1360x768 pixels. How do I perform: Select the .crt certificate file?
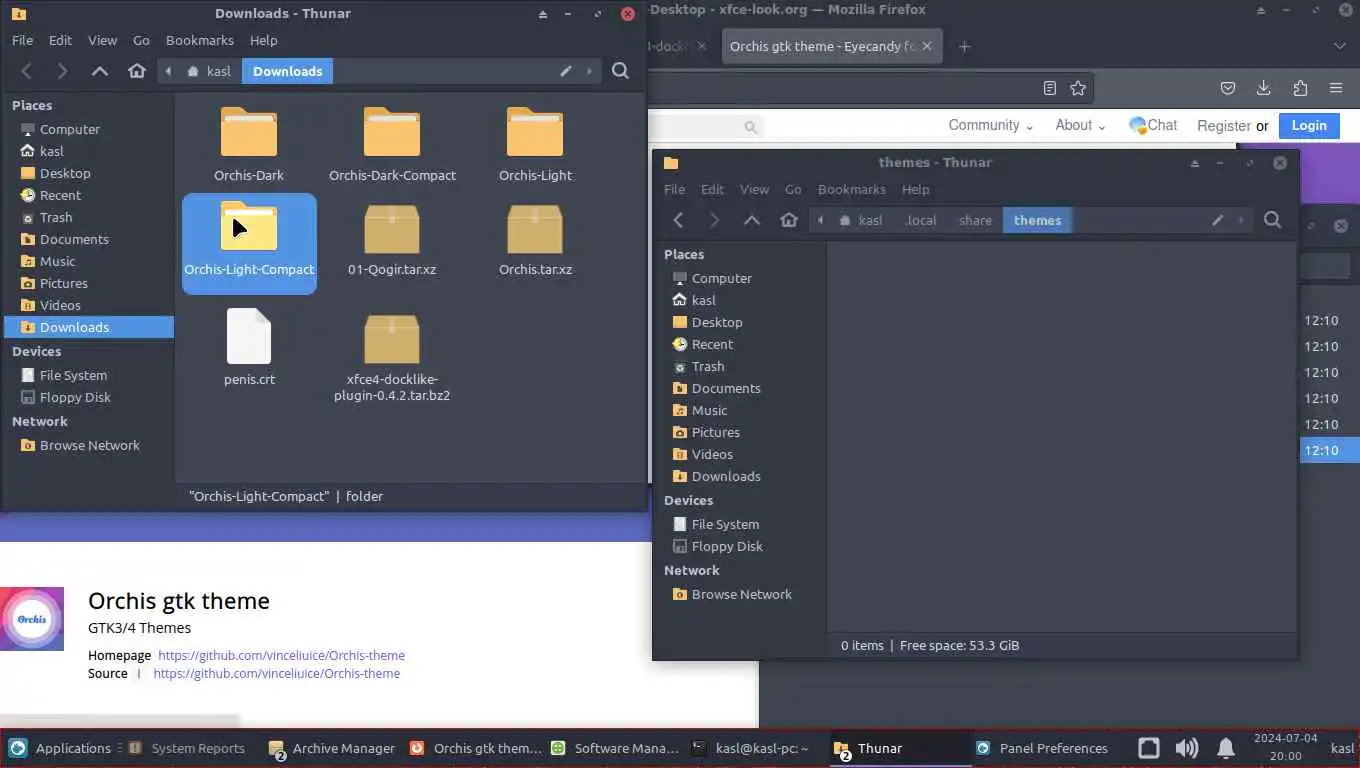pos(249,346)
